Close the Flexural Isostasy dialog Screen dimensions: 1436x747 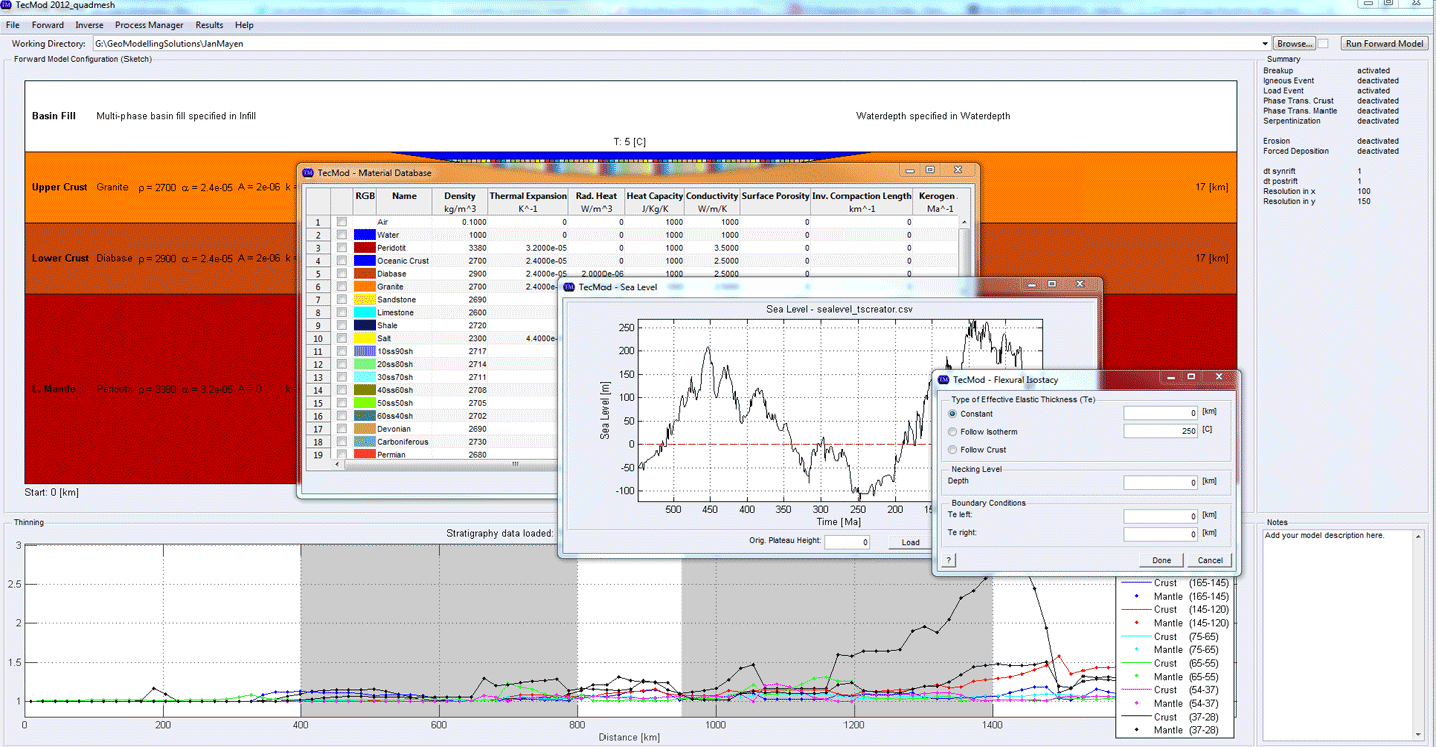click(1218, 378)
